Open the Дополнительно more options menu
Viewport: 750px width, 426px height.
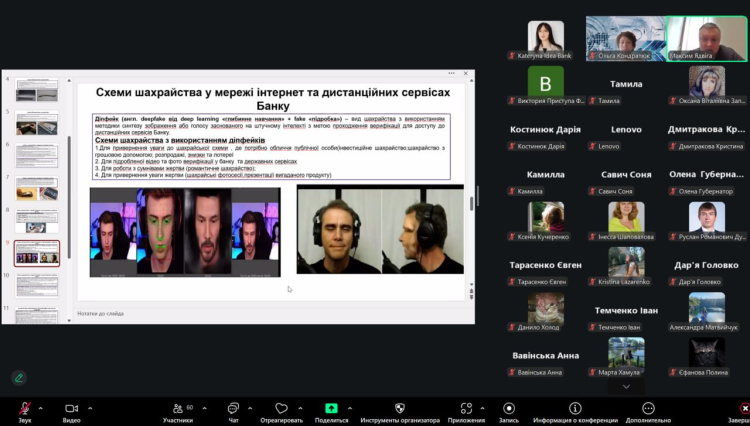[648, 409]
